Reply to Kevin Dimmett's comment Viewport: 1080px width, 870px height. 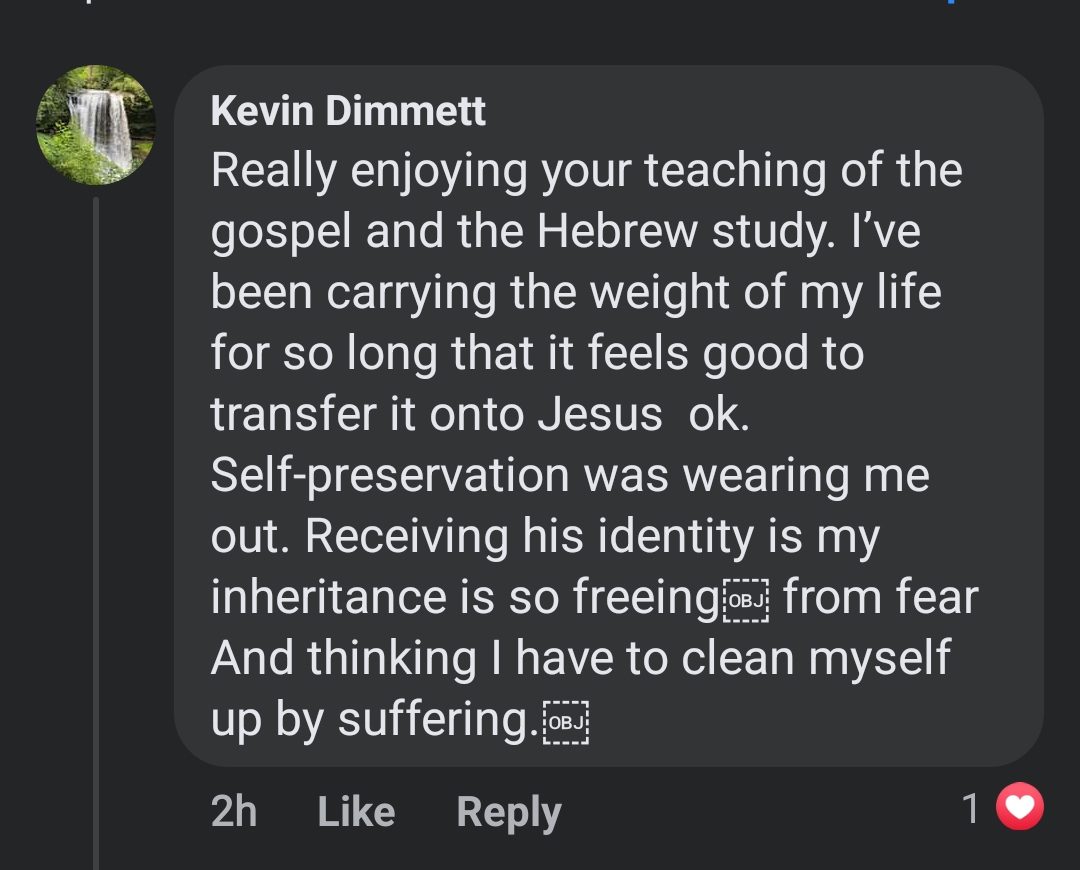point(508,811)
